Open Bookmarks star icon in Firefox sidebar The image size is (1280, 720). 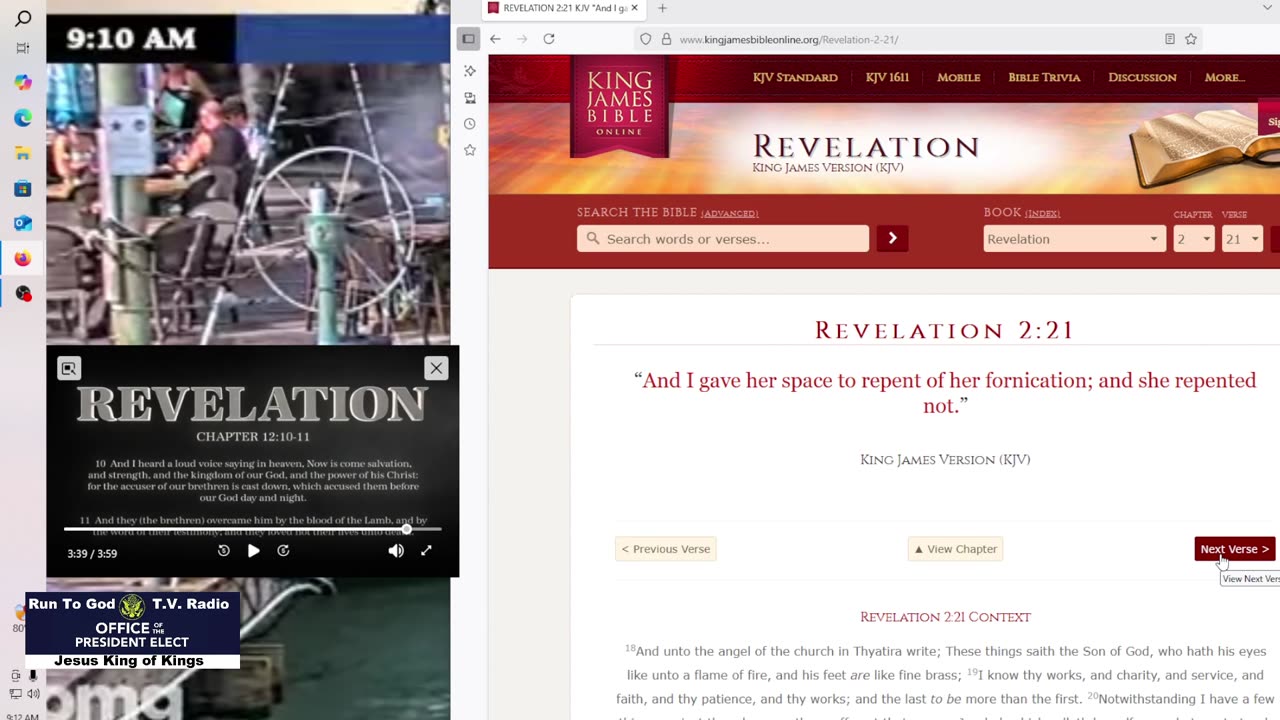[469, 150]
